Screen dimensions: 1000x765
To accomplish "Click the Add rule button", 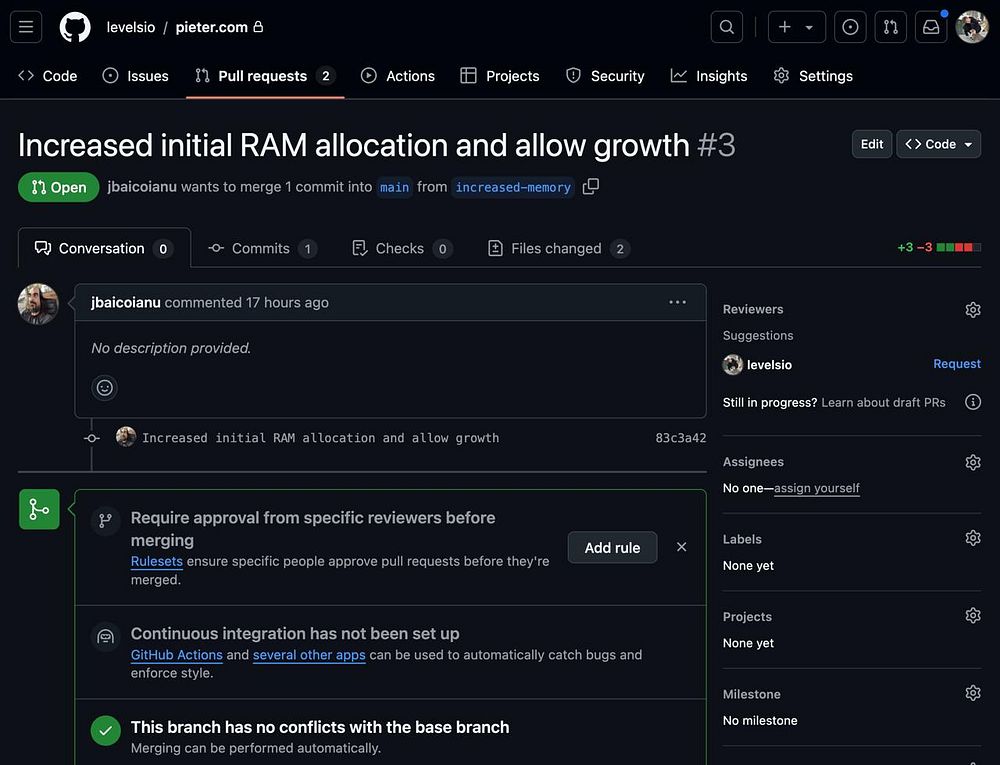I will [612, 548].
